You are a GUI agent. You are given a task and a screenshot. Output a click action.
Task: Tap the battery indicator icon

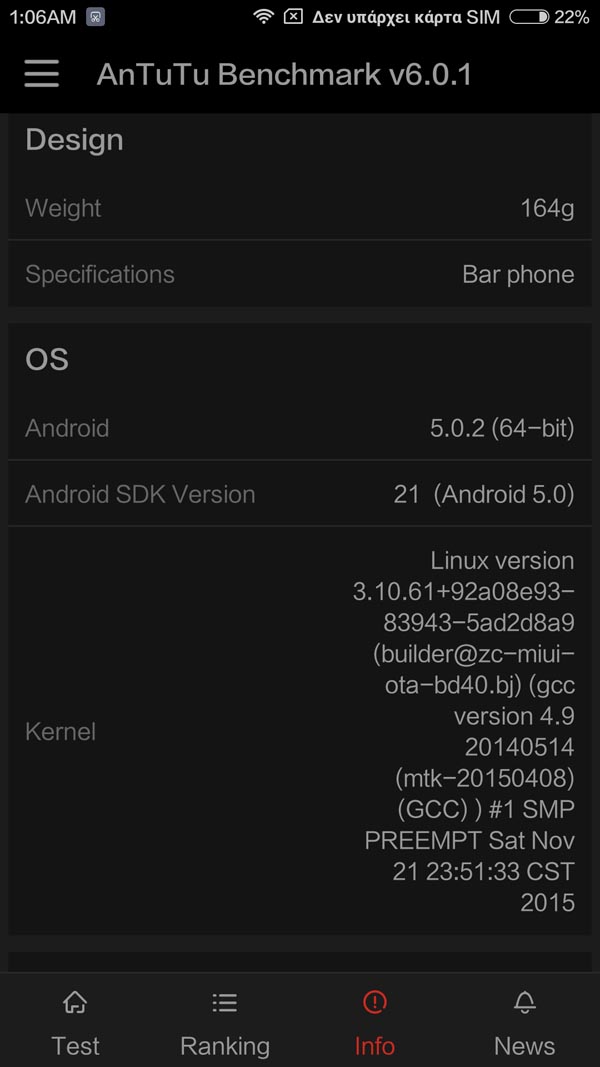point(529,16)
